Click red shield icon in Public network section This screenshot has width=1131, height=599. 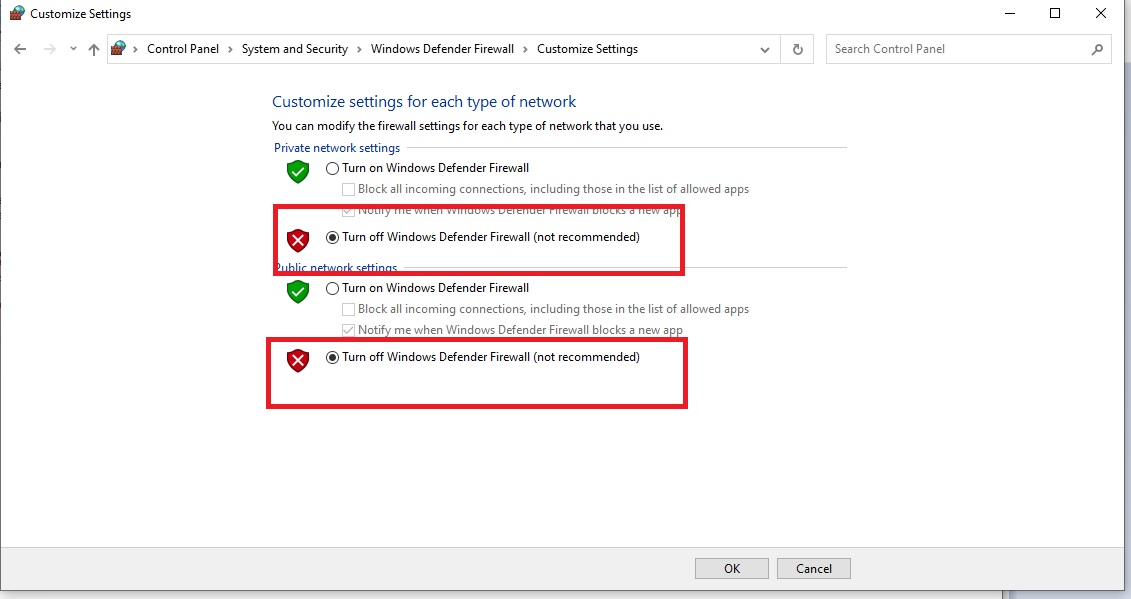298,360
